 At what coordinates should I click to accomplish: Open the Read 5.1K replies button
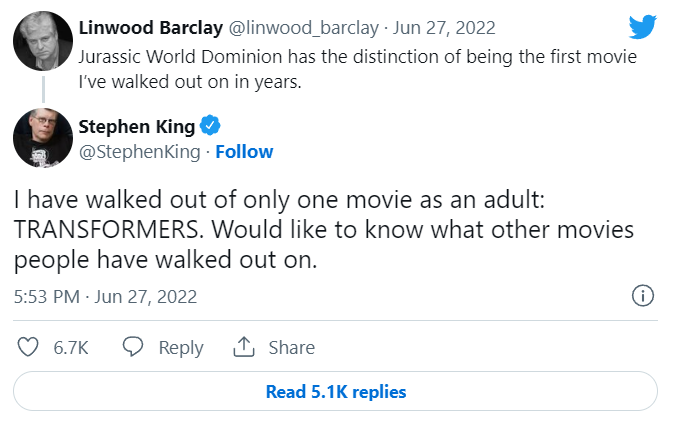[x=336, y=392]
